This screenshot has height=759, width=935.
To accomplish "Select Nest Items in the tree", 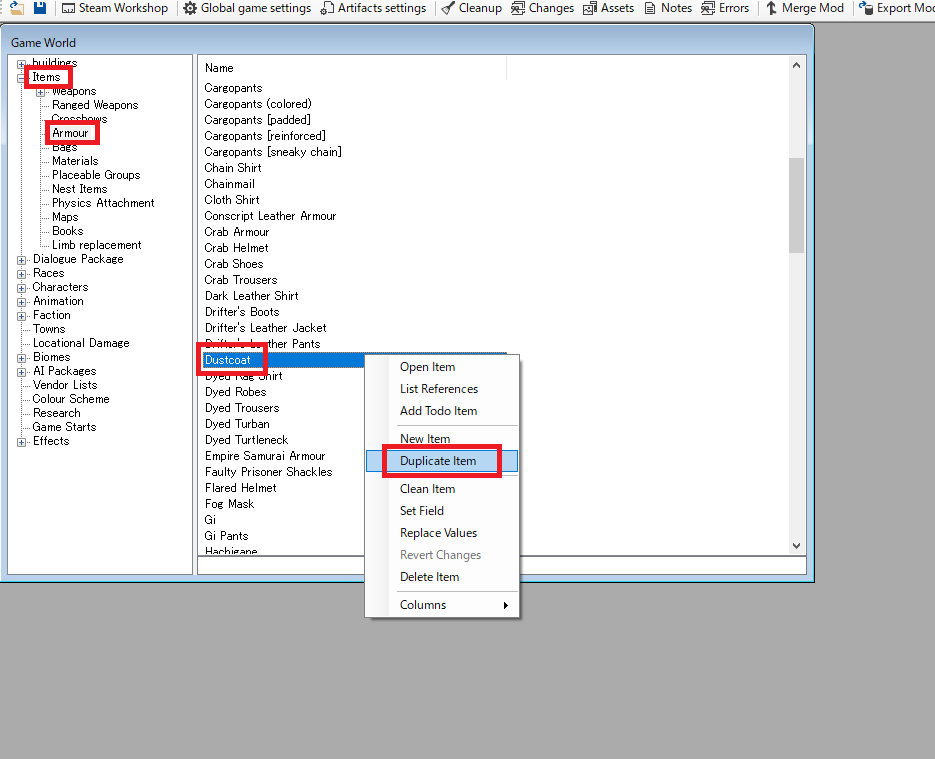I will (x=80, y=189).
